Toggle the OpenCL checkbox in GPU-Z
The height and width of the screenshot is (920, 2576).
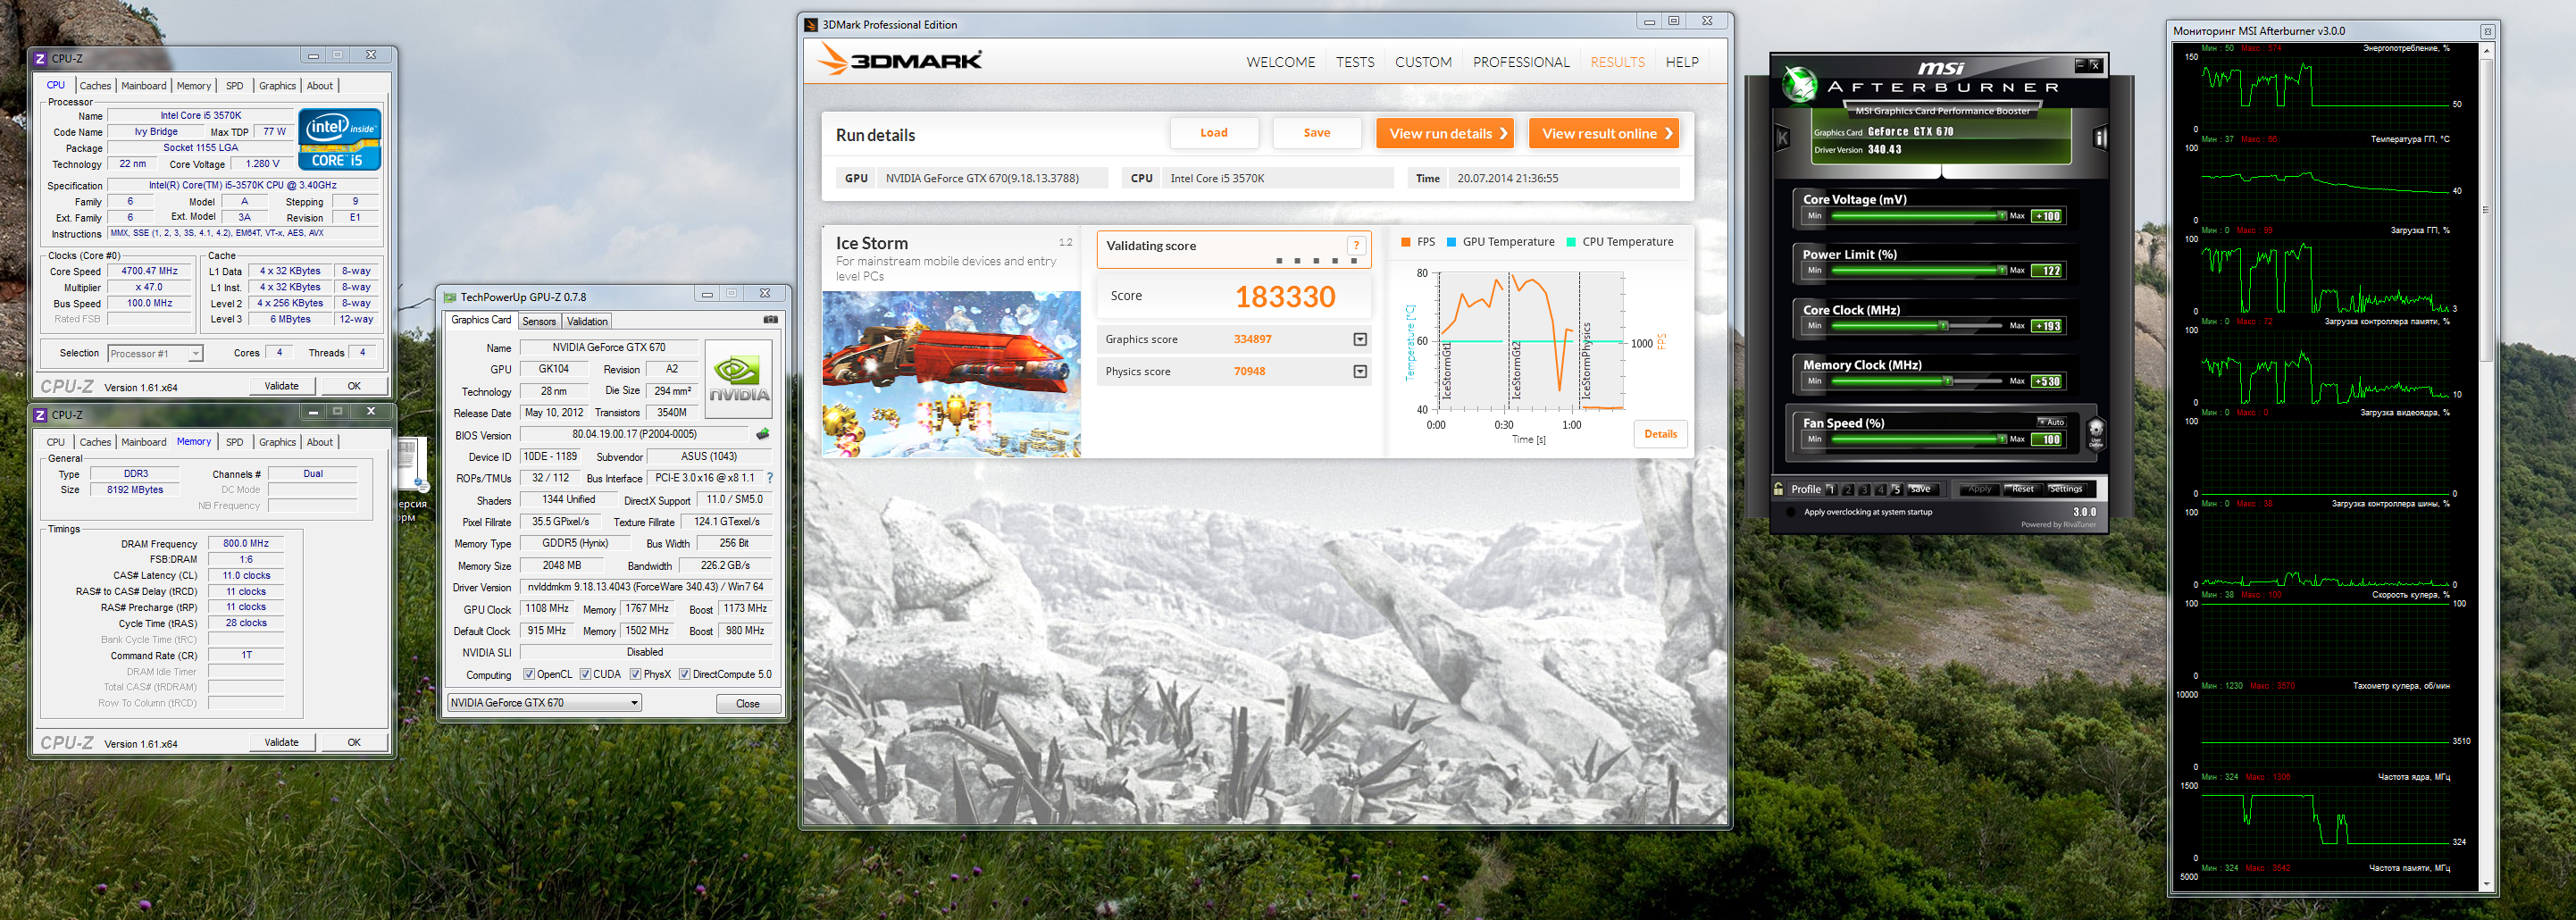(x=529, y=674)
